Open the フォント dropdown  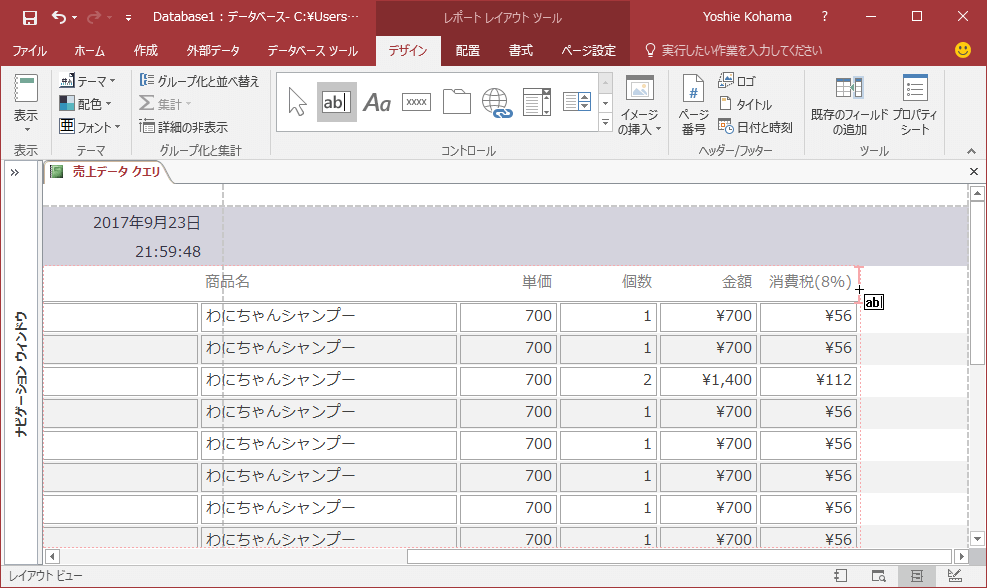[x=89, y=127]
